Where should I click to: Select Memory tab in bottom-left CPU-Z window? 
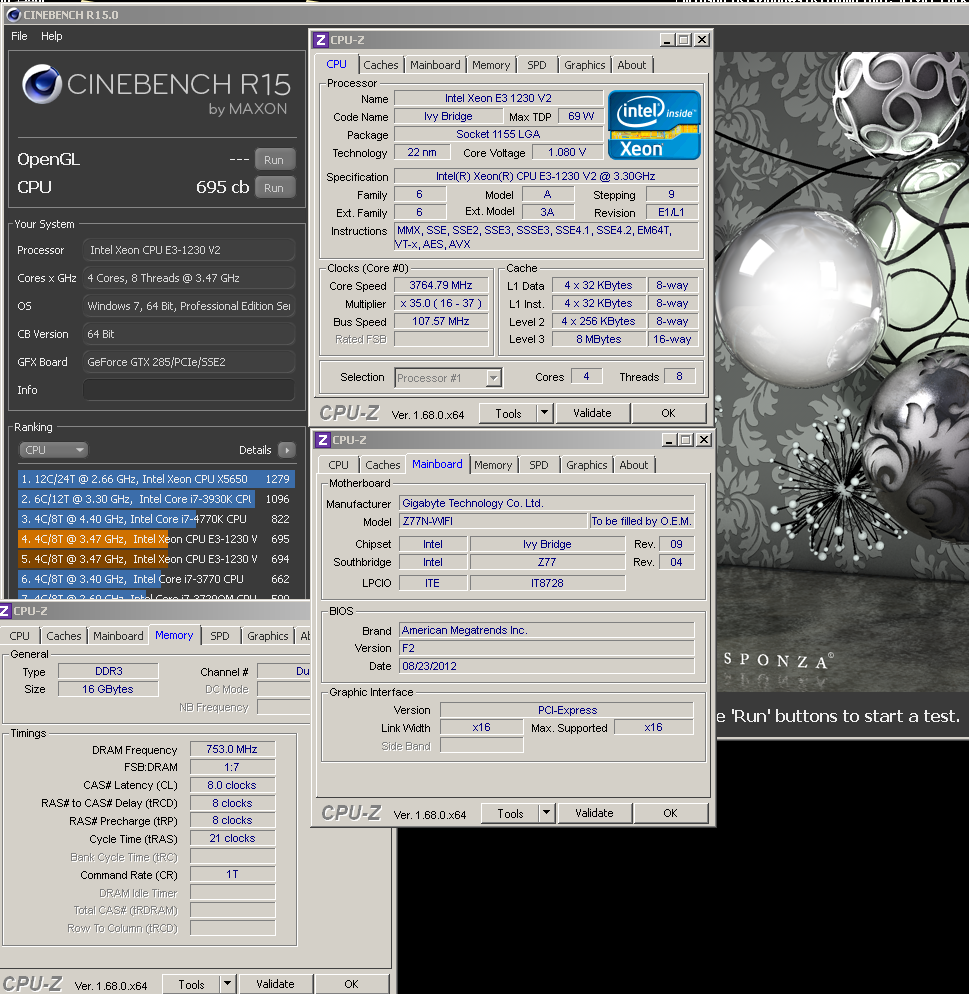pos(174,635)
